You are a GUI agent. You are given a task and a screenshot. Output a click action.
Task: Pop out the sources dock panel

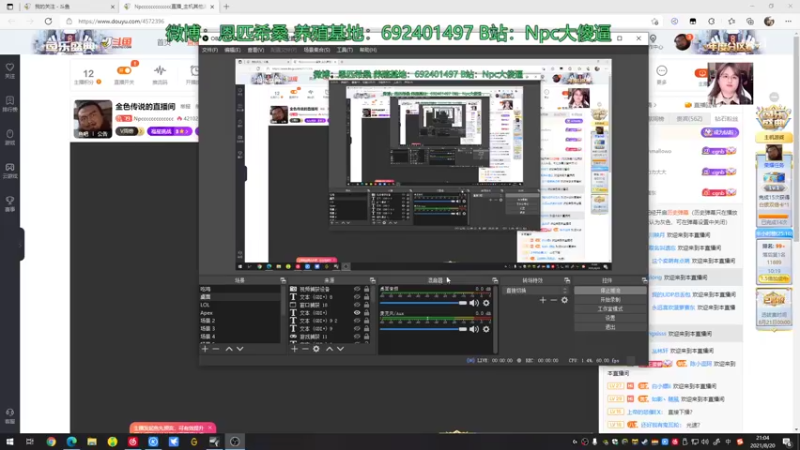pyautogui.click(x=372, y=280)
